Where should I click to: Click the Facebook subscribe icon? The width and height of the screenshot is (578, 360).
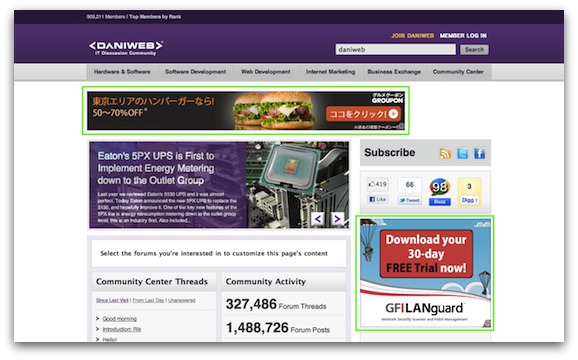point(480,153)
